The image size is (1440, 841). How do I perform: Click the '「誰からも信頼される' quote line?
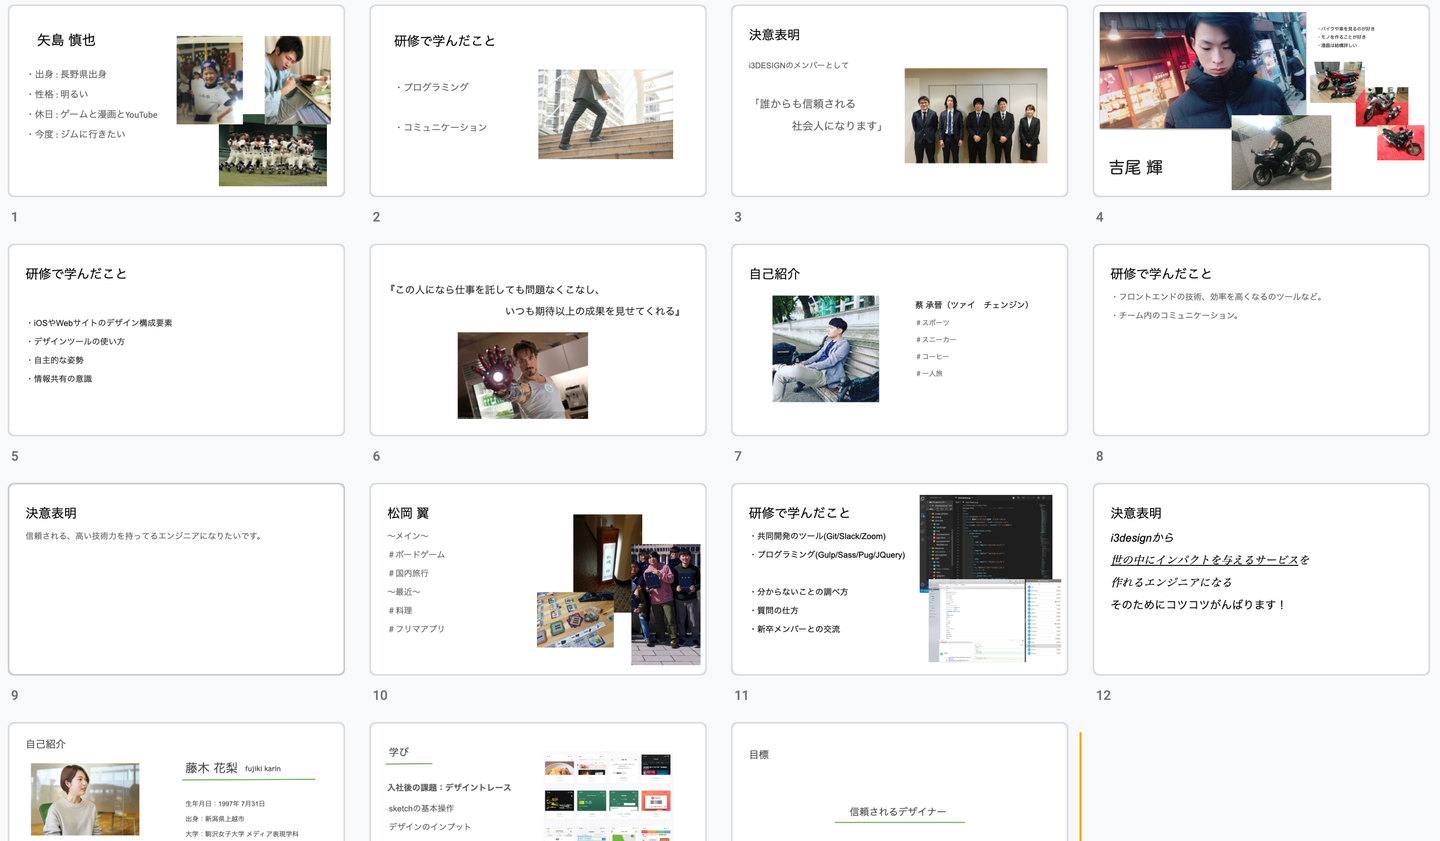(804, 103)
